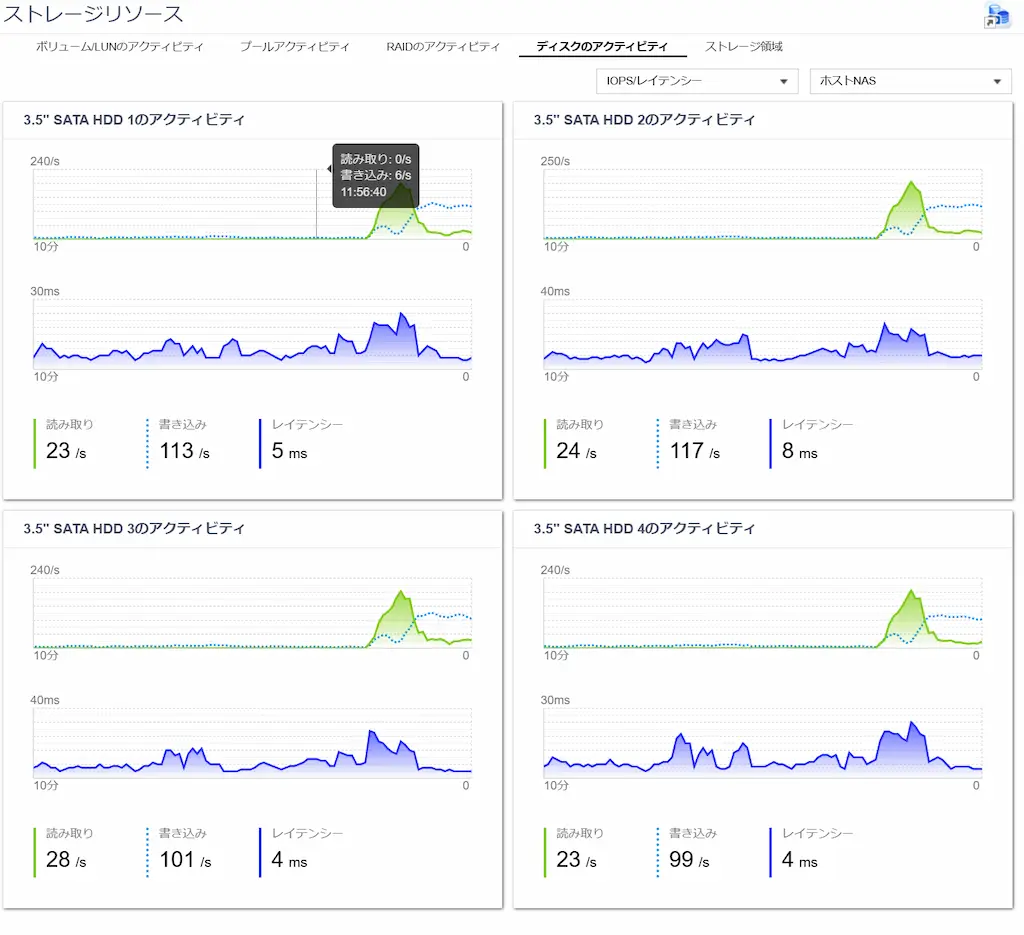
Task: Click HDD 4 write value 99 /s
Action: click(x=689, y=859)
